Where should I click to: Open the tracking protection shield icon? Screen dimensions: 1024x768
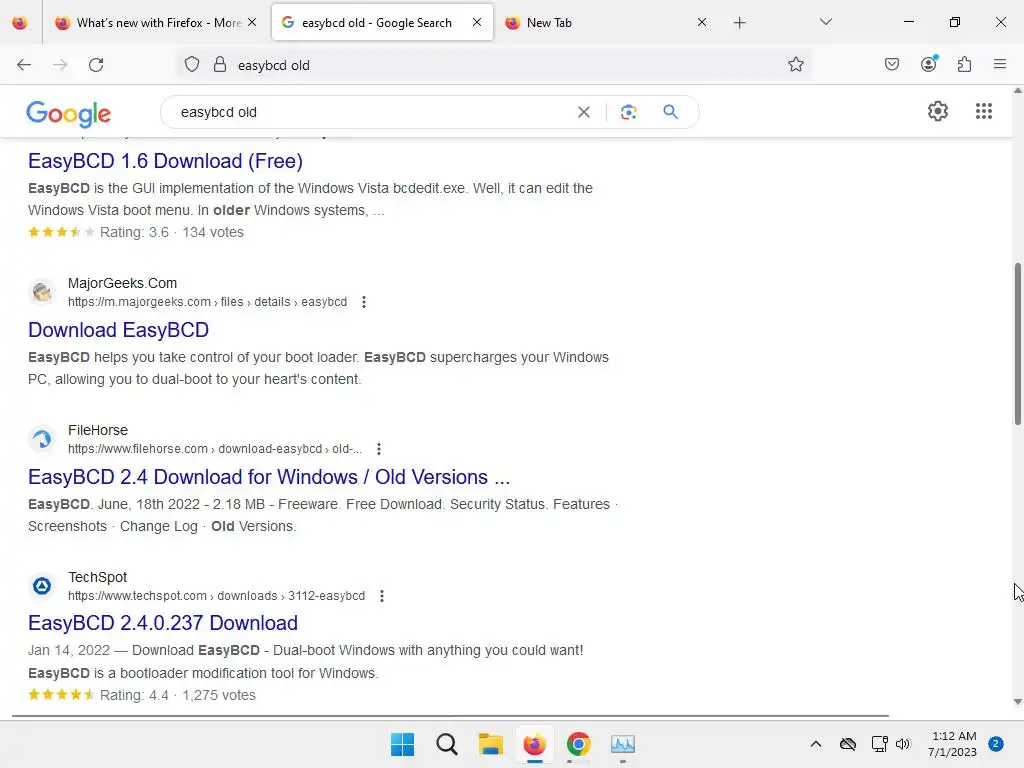[x=191, y=65]
